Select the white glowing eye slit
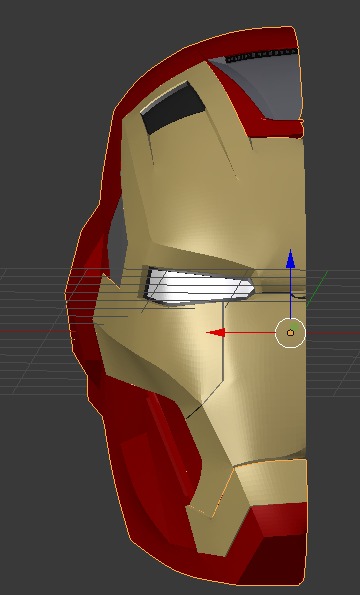 tap(200, 287)
